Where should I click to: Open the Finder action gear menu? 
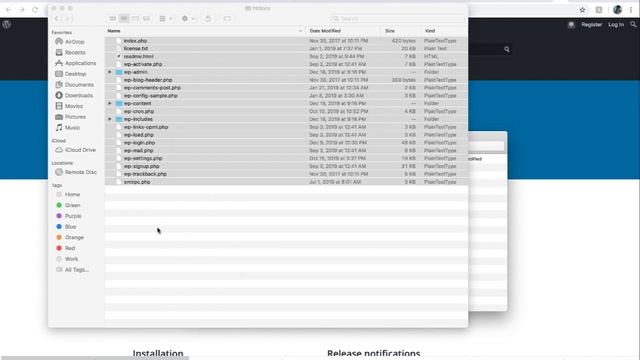188,18
